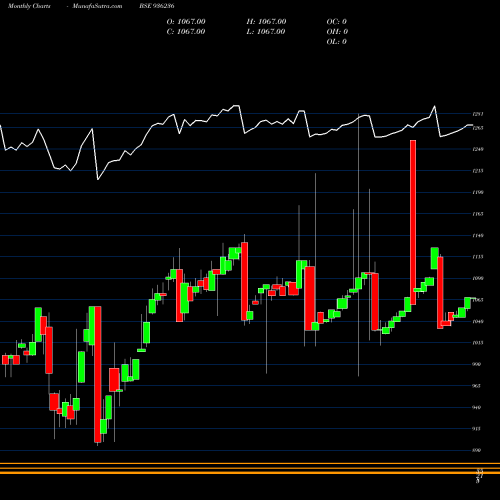This screenshot has height=500, width=500.
Task: Click the open price 'O: 1067.00'
Action: 186,22
